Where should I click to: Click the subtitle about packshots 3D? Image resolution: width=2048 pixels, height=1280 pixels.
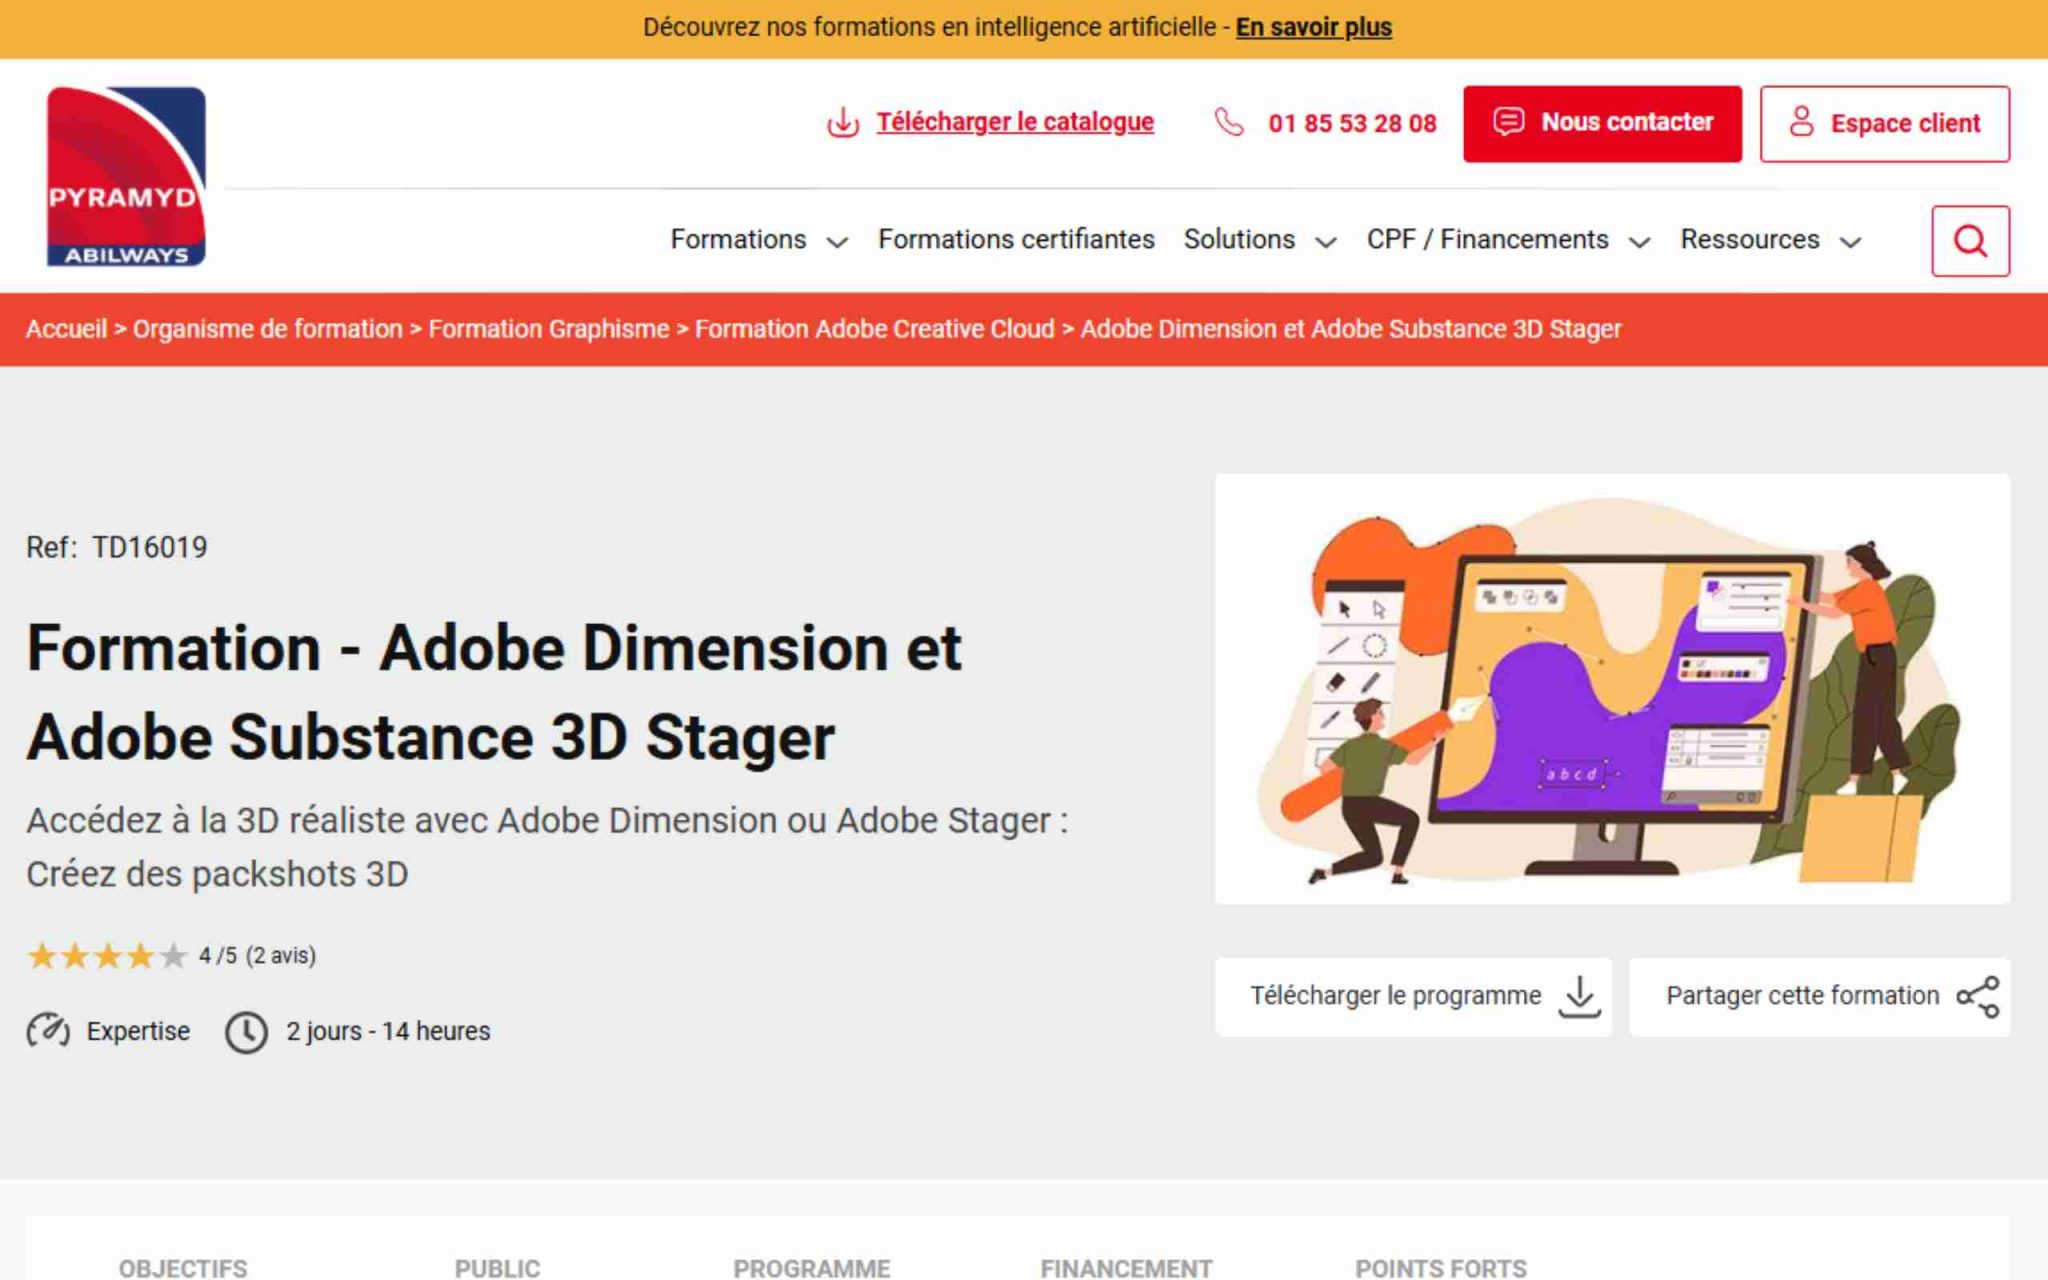[x=547, y=847]
